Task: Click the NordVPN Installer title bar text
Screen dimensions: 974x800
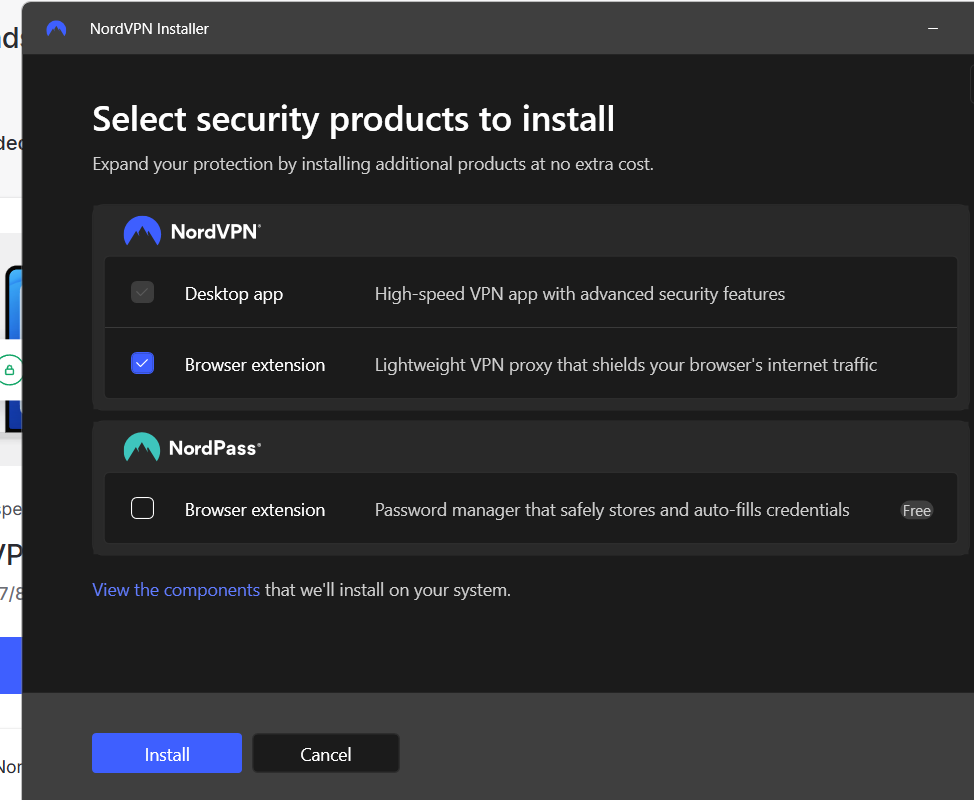Action: 149,29
